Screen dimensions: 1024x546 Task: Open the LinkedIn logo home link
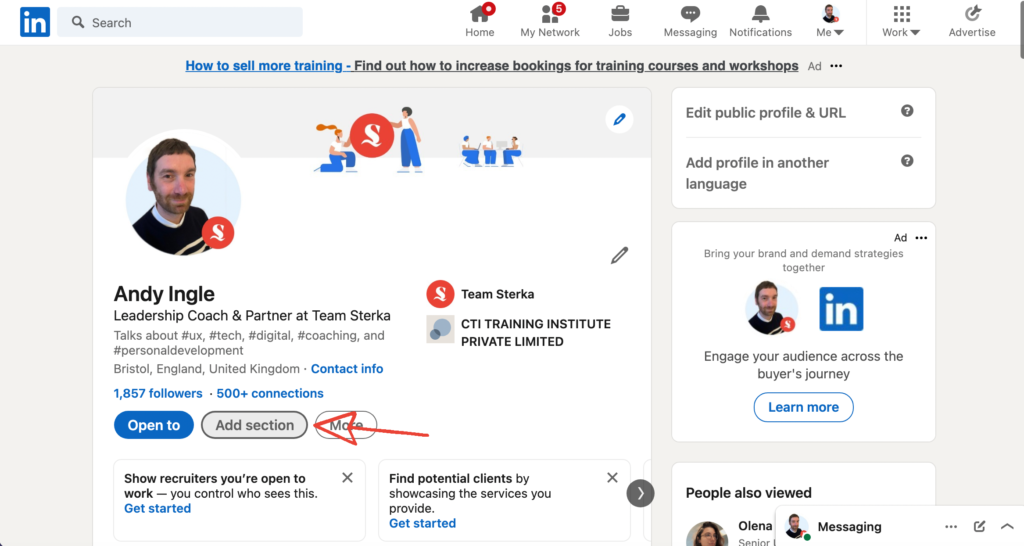[x=35, y=22]
